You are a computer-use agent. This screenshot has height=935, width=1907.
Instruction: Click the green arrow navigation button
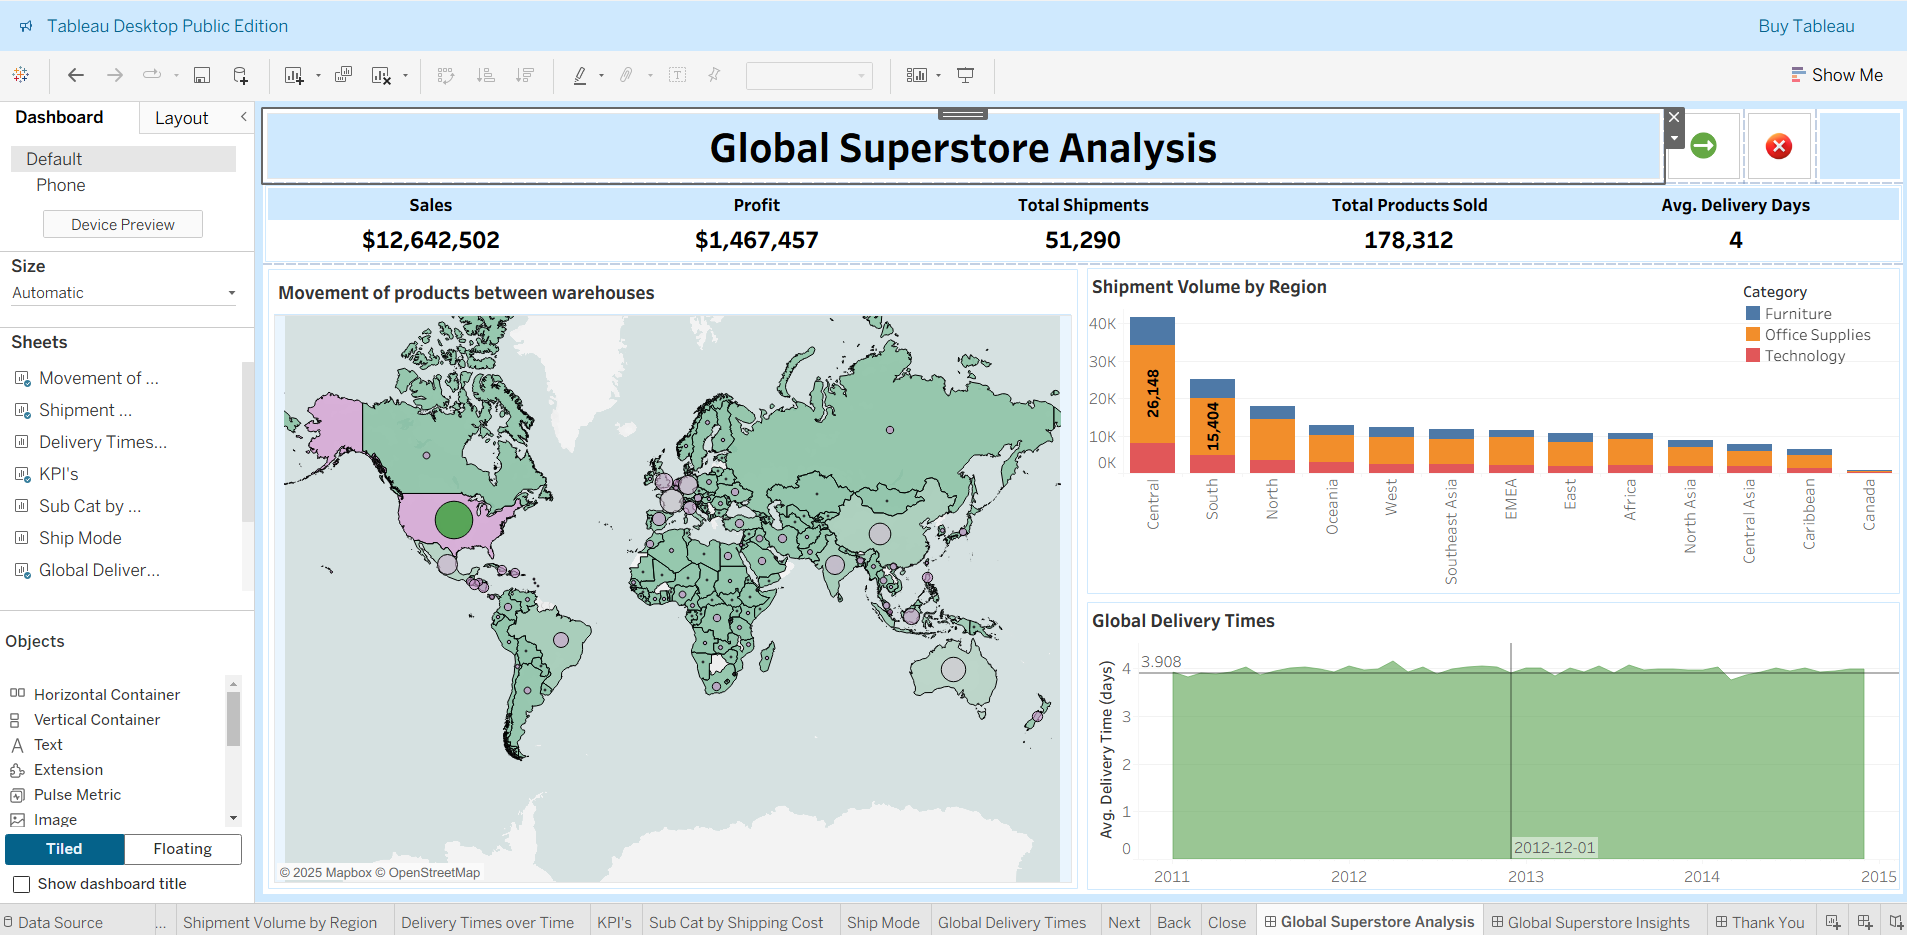tap(1704, 146)
